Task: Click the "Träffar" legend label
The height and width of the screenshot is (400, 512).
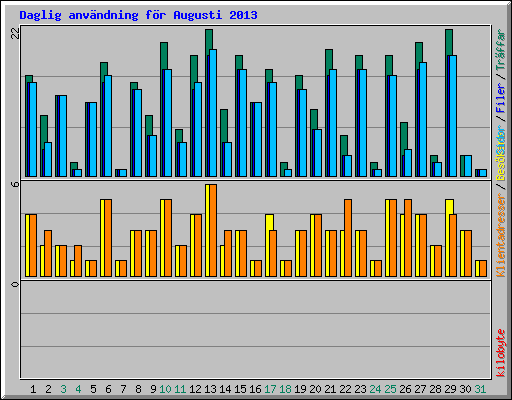Action: coord(500,49)
